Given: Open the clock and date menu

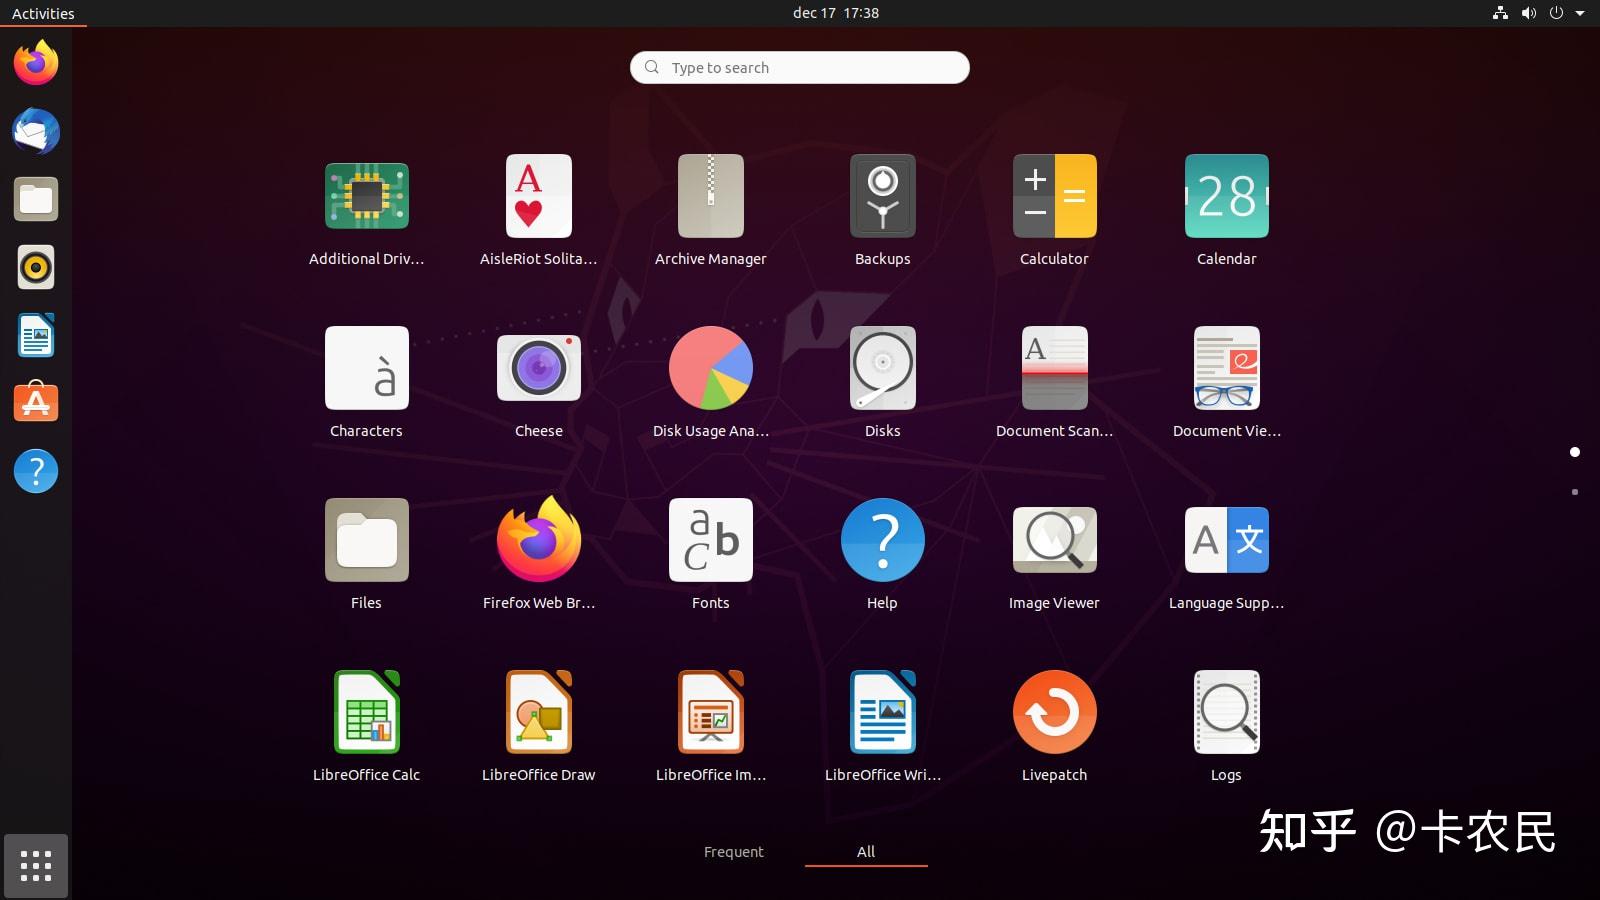Looking at the screenshot, I should tap(836, 13).
